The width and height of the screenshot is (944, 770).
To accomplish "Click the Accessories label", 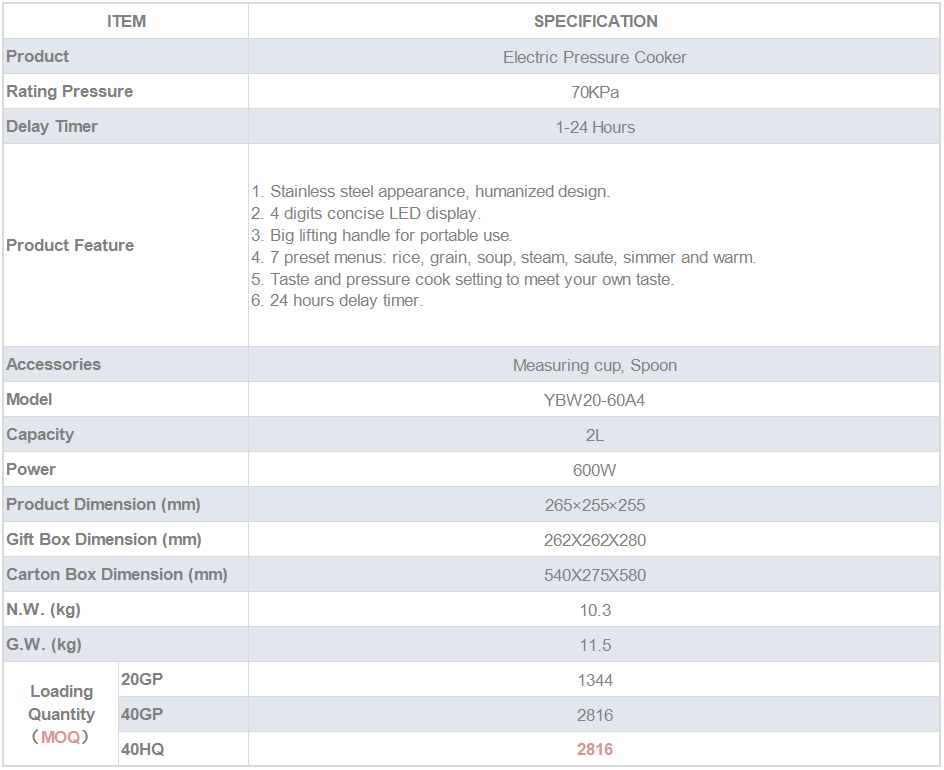I will 54,364.
